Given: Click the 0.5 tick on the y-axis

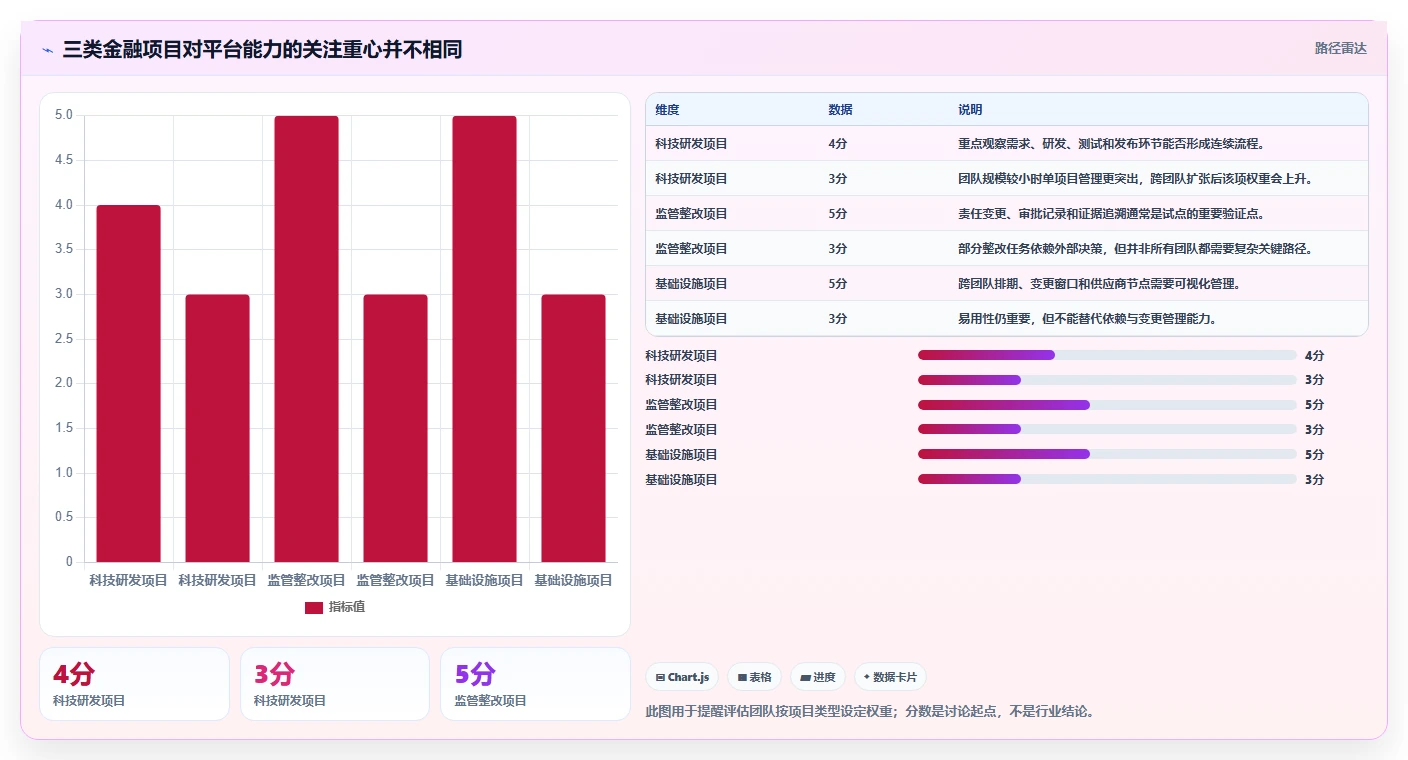Looking at the screenshot, I should tap(64, 517).
